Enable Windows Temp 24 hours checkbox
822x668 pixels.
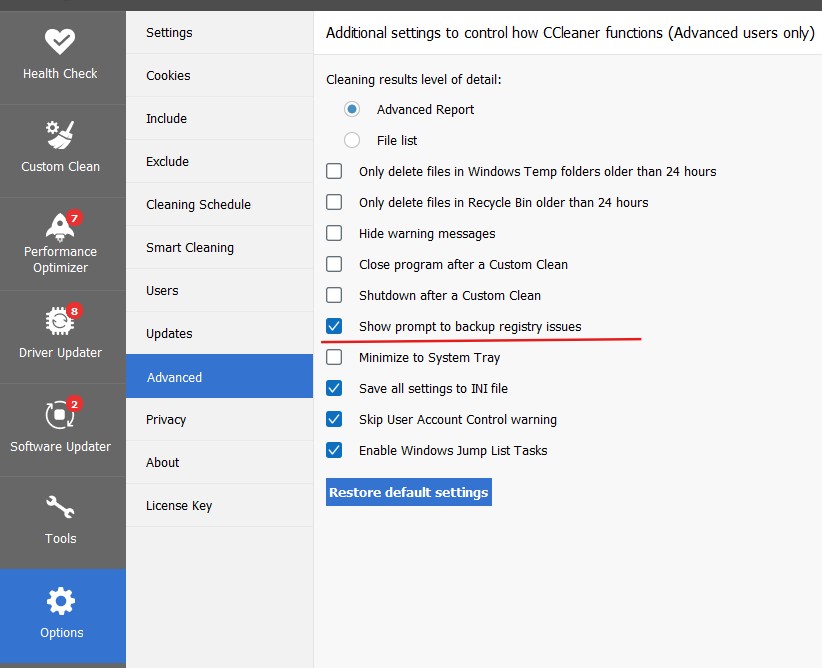pos(334,171)
